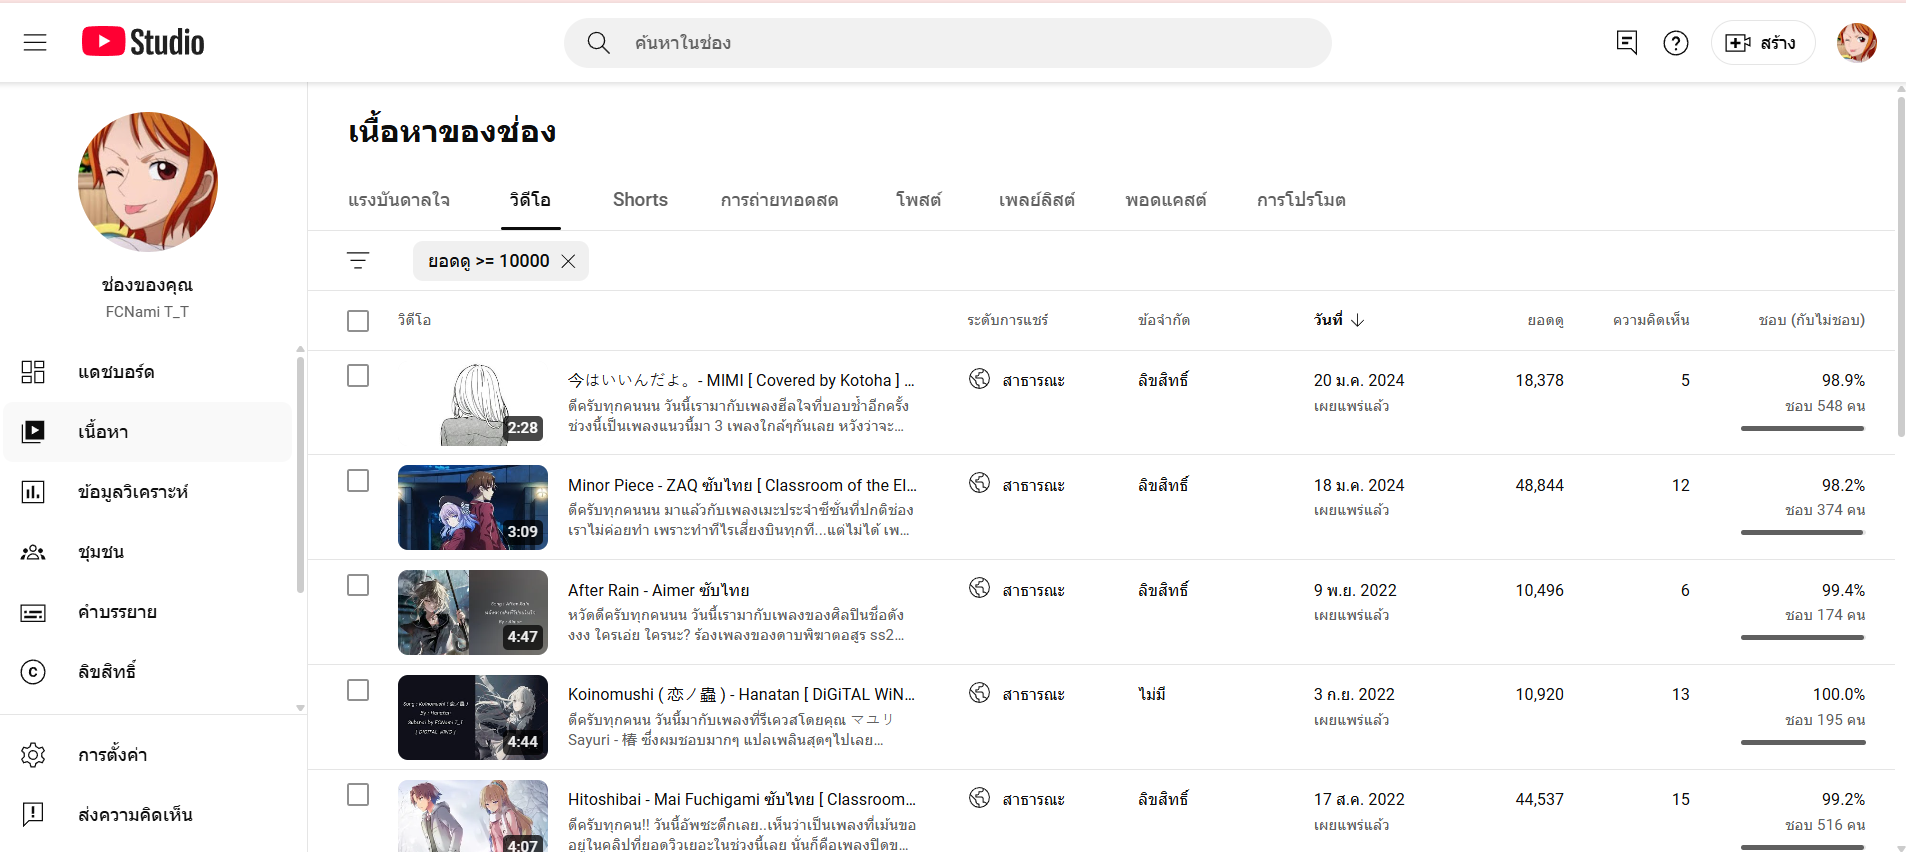This screenshot has height=852, width=1906.
Task: Click the ยอดดู >= 10000 filter chip
Action: 488,261
